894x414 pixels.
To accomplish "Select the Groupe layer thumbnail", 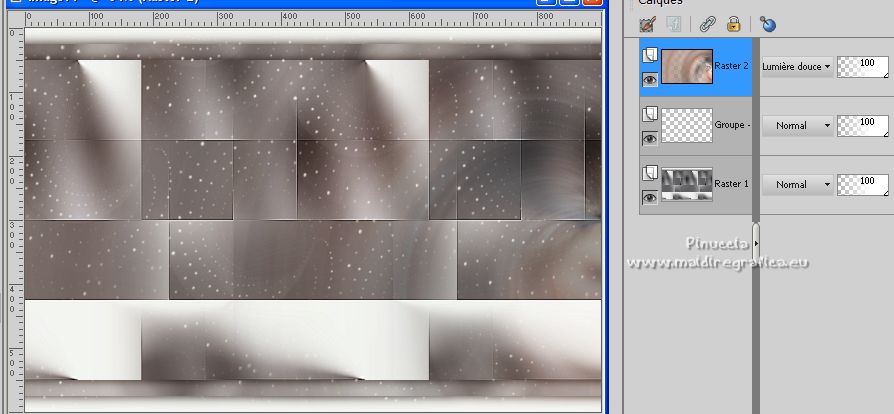I will [x=687, y=125].
